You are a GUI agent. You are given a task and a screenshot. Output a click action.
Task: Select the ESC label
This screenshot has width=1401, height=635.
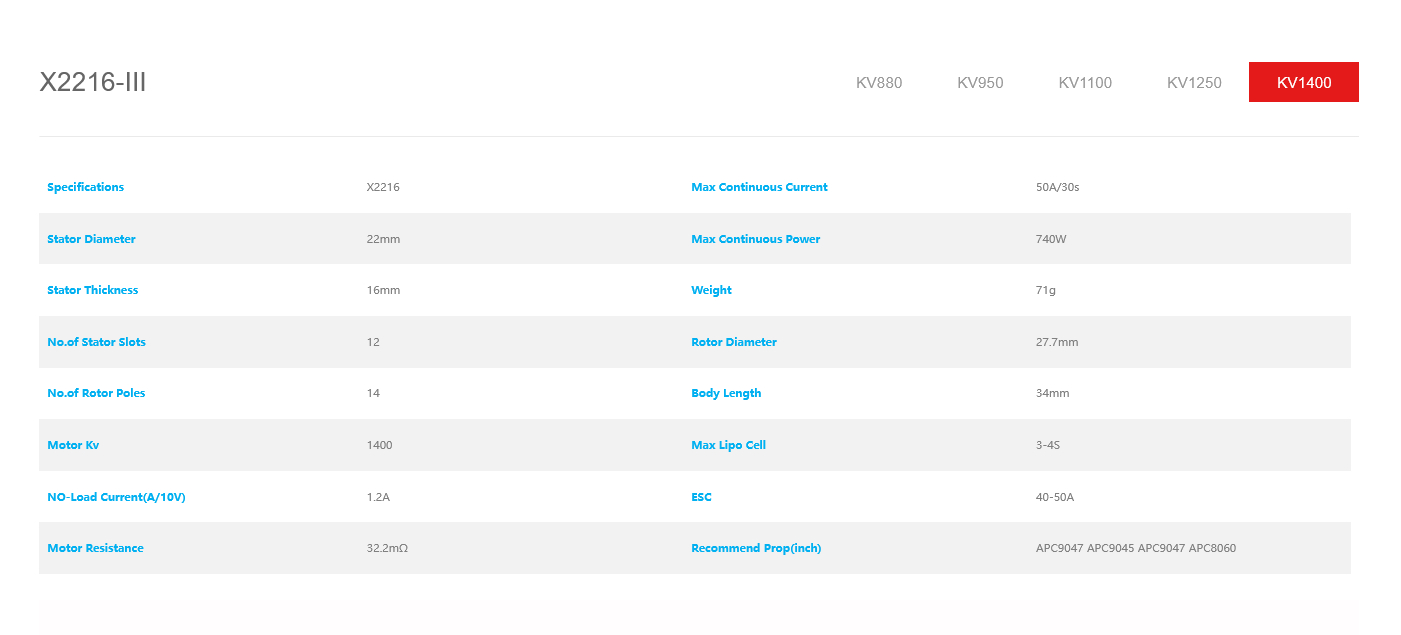tap(701, 497)
